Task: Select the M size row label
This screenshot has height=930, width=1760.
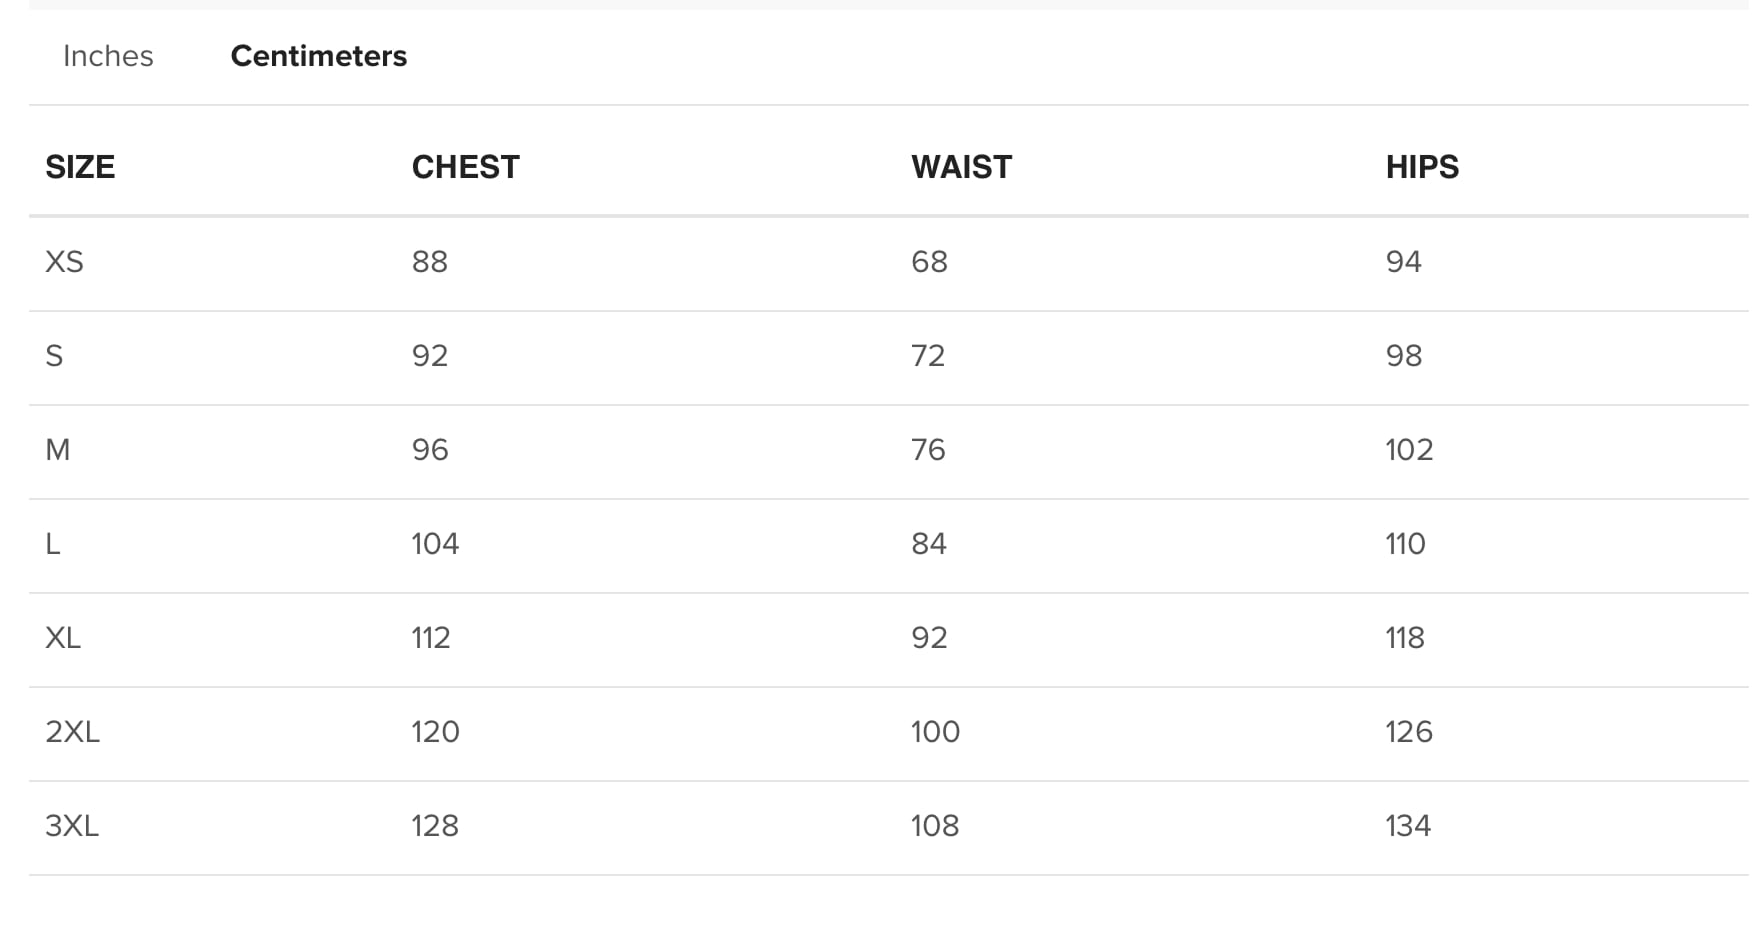Action: (x=58, y=450)
